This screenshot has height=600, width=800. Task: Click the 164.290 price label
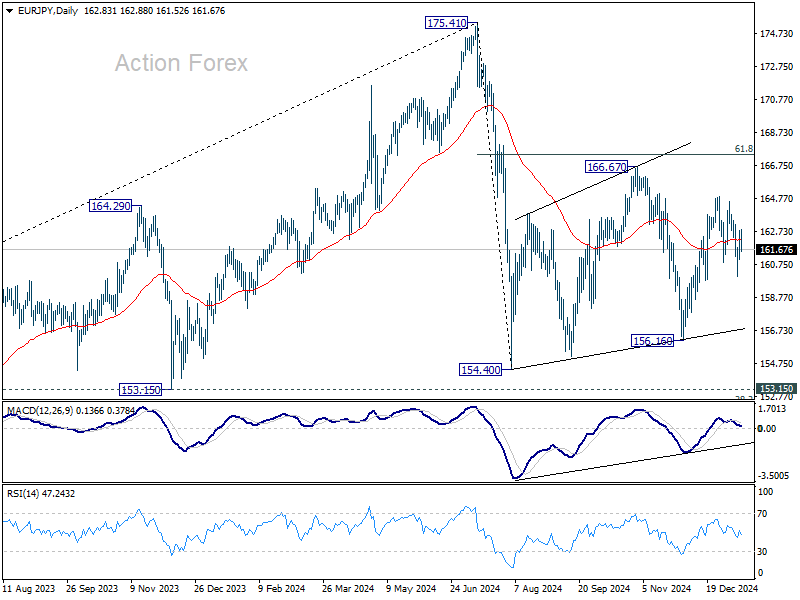click(x=112, y=205)
